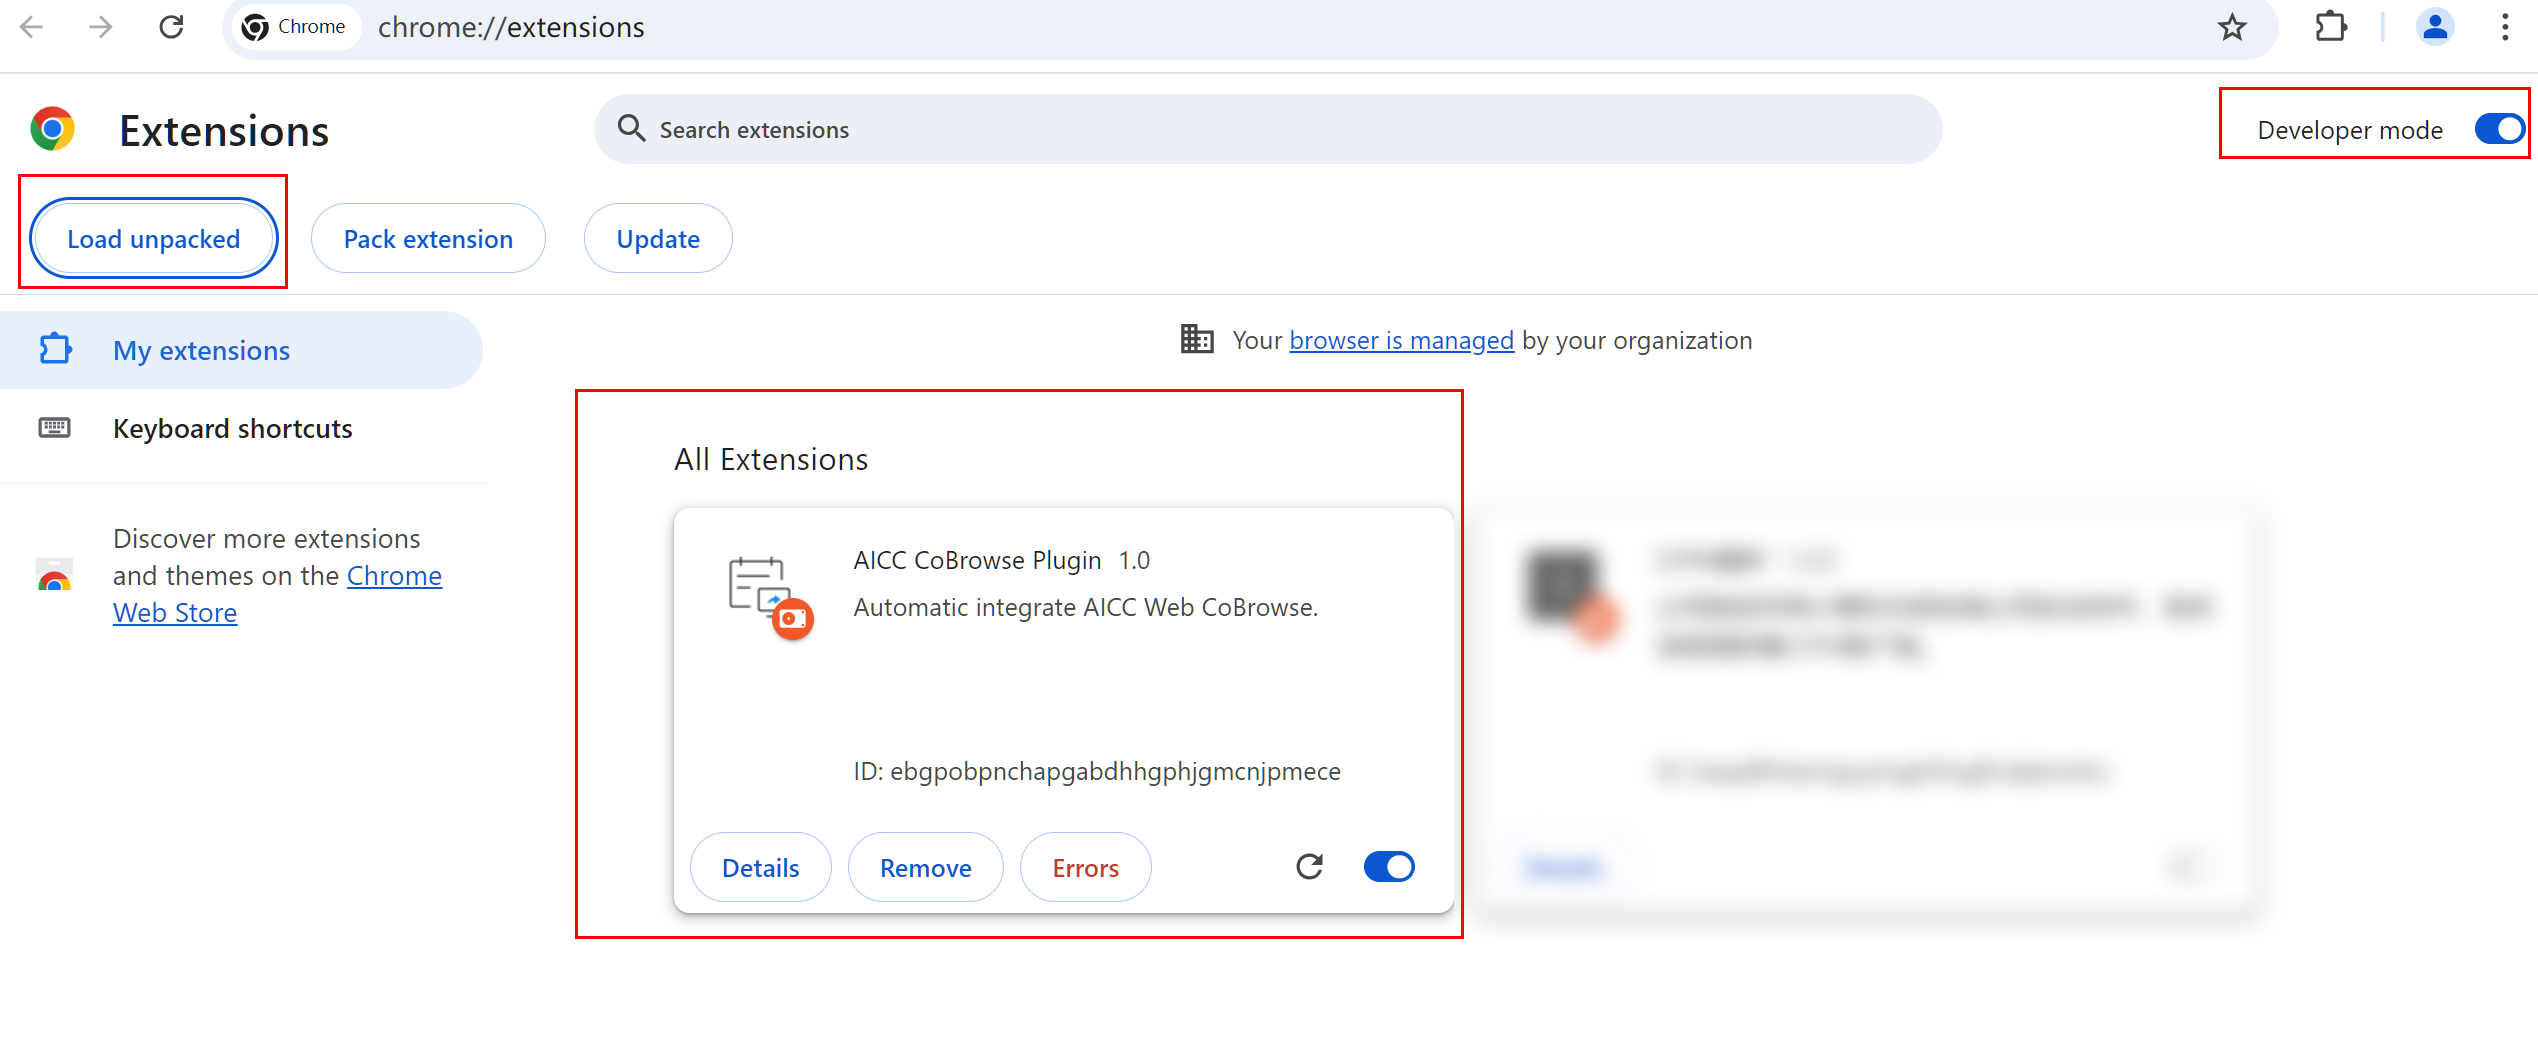The image size is (2538, 1050).
Task: Click the AICC CoBrowse Plugin icon
Action: 770,598
